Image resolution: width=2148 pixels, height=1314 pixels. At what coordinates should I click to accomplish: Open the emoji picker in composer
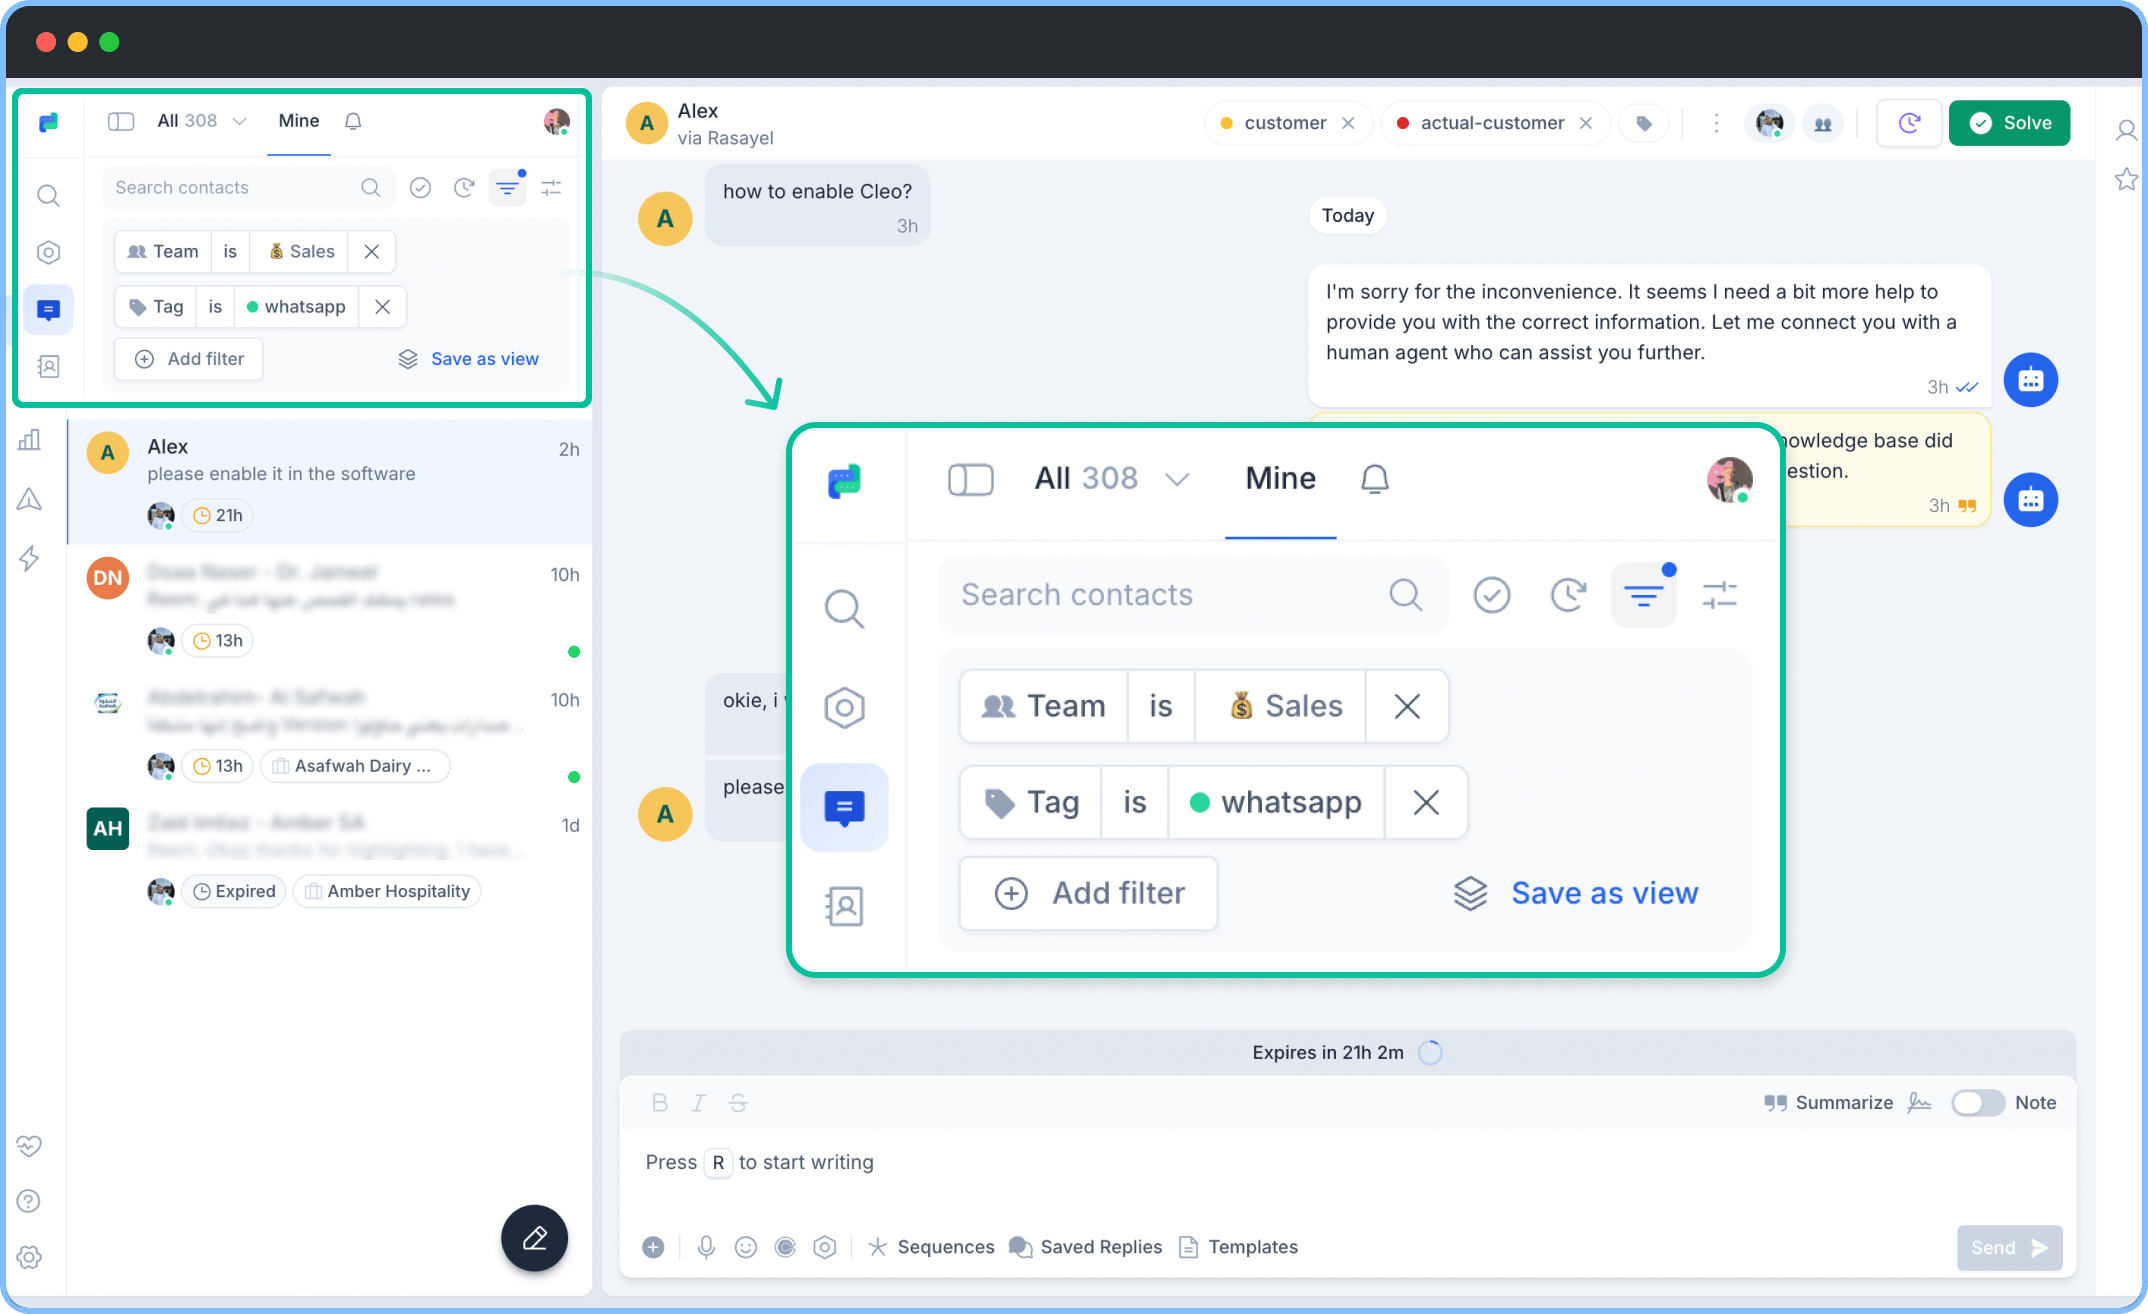tap(745, 1247)
